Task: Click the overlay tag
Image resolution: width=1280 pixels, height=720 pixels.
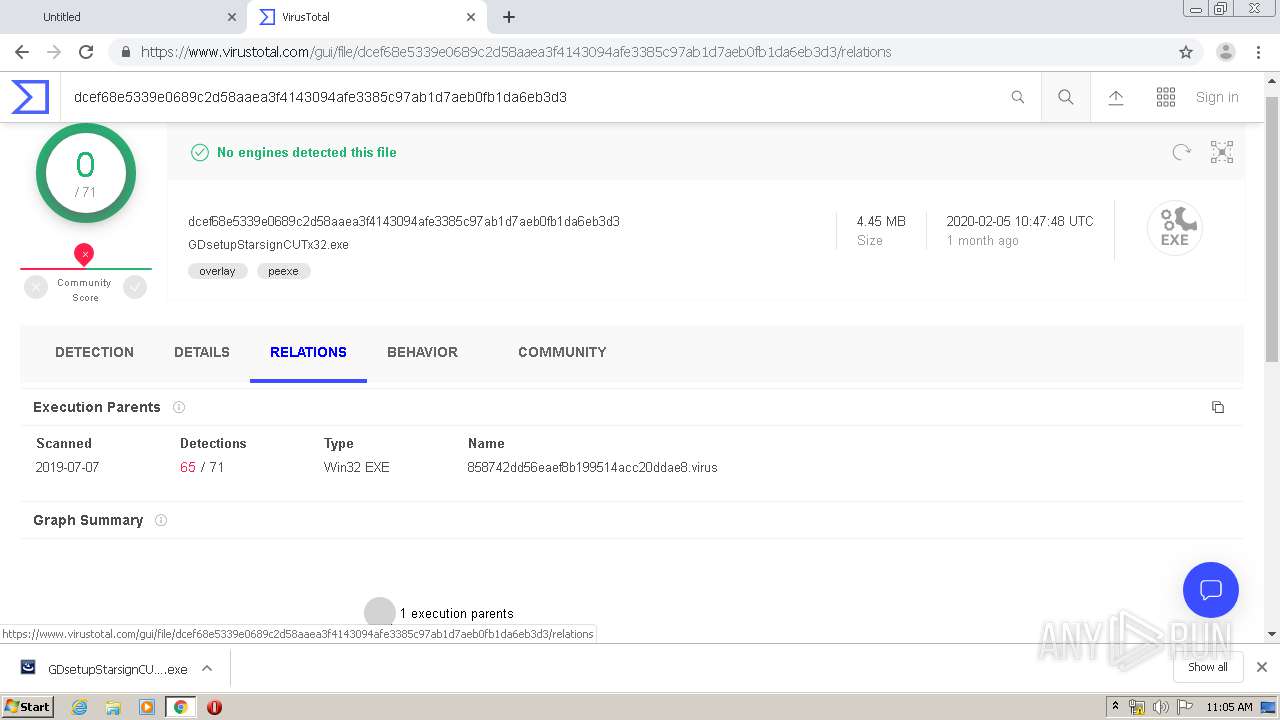Action: (x=217, y=271)
